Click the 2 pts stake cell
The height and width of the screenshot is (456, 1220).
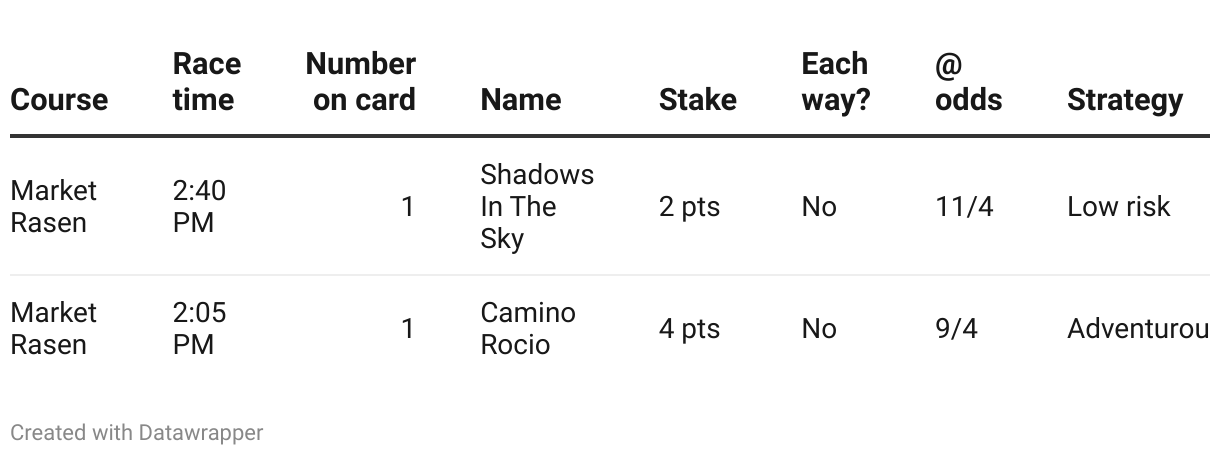tap(689, 207)
